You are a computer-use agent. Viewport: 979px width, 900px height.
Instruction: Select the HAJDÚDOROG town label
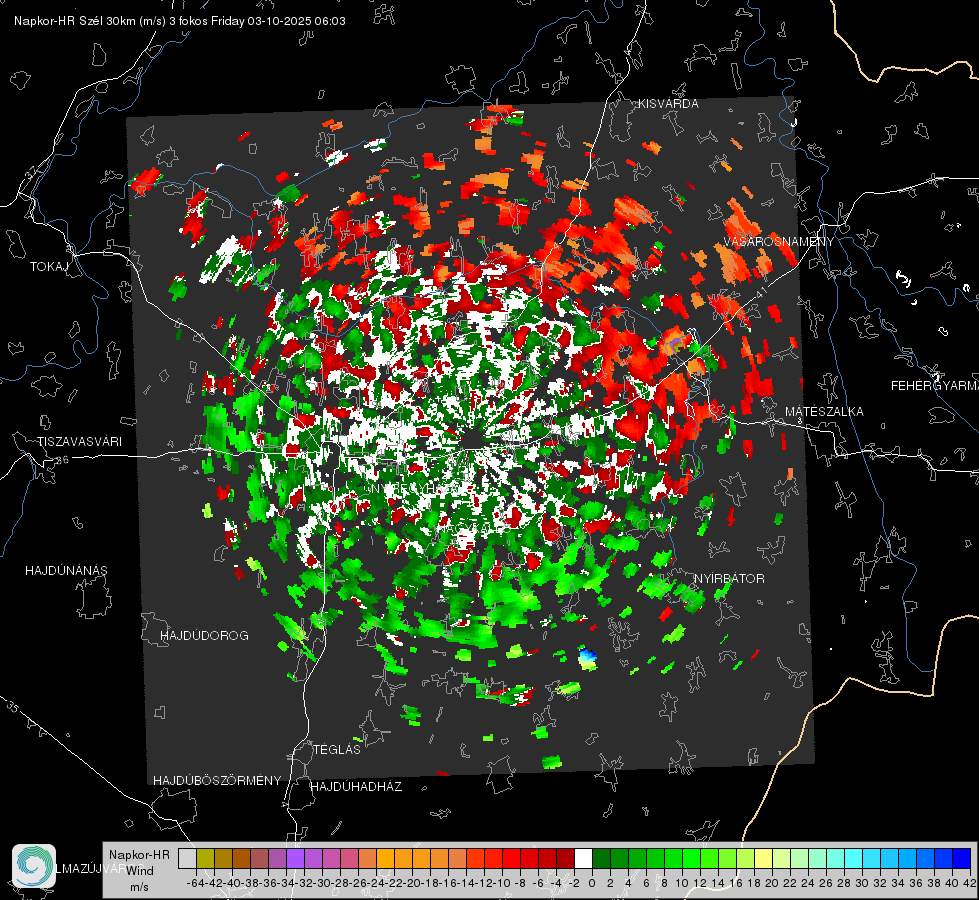[x=204, y=635]
